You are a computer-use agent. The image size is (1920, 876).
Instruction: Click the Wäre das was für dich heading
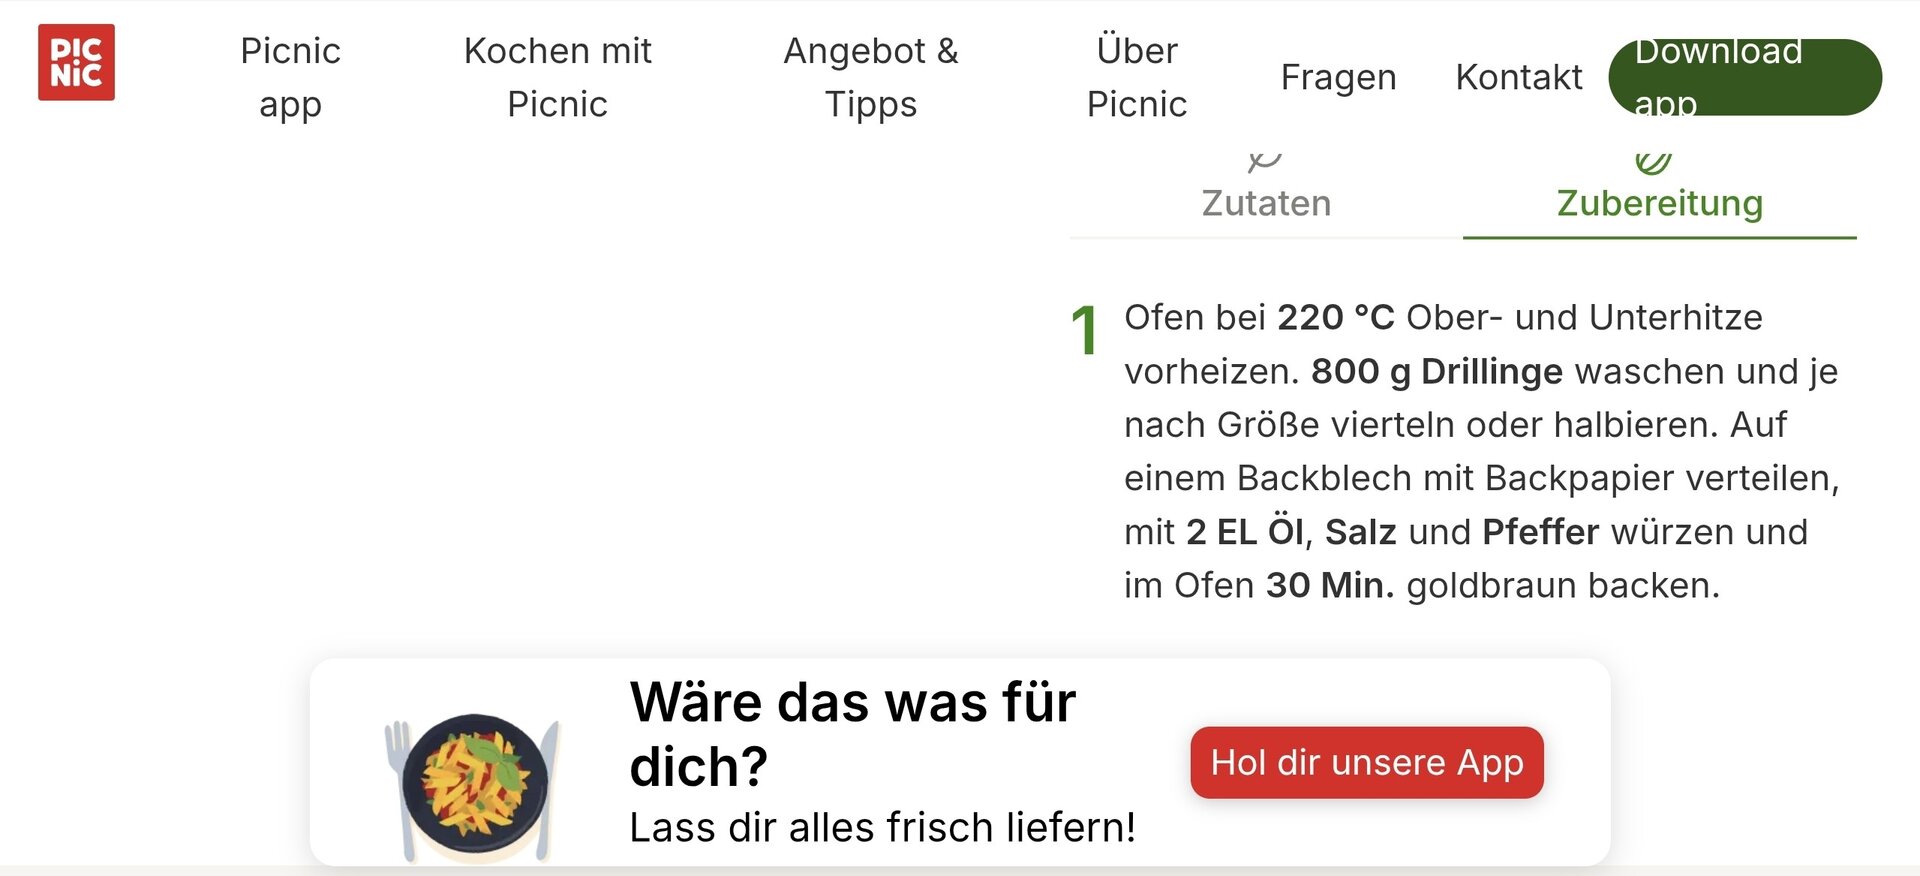tap(852, 734)
